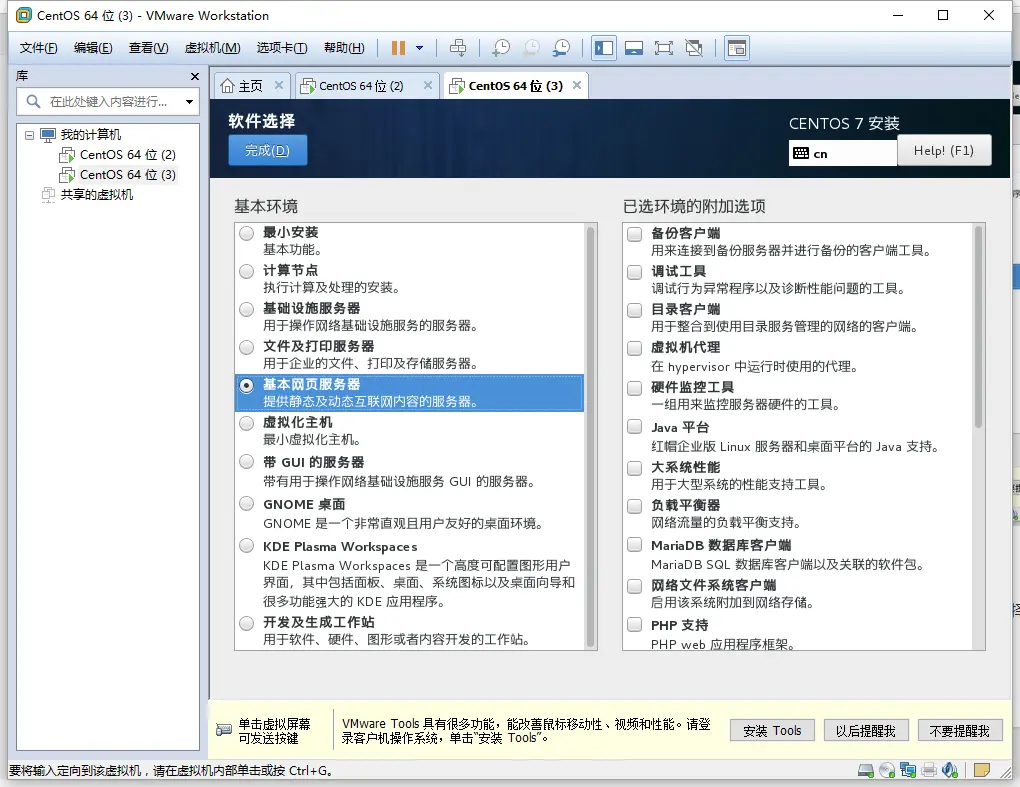Select the 虚拟化主机 radio button
This screenshot has width=1020, height=787.
pos(247,423)
